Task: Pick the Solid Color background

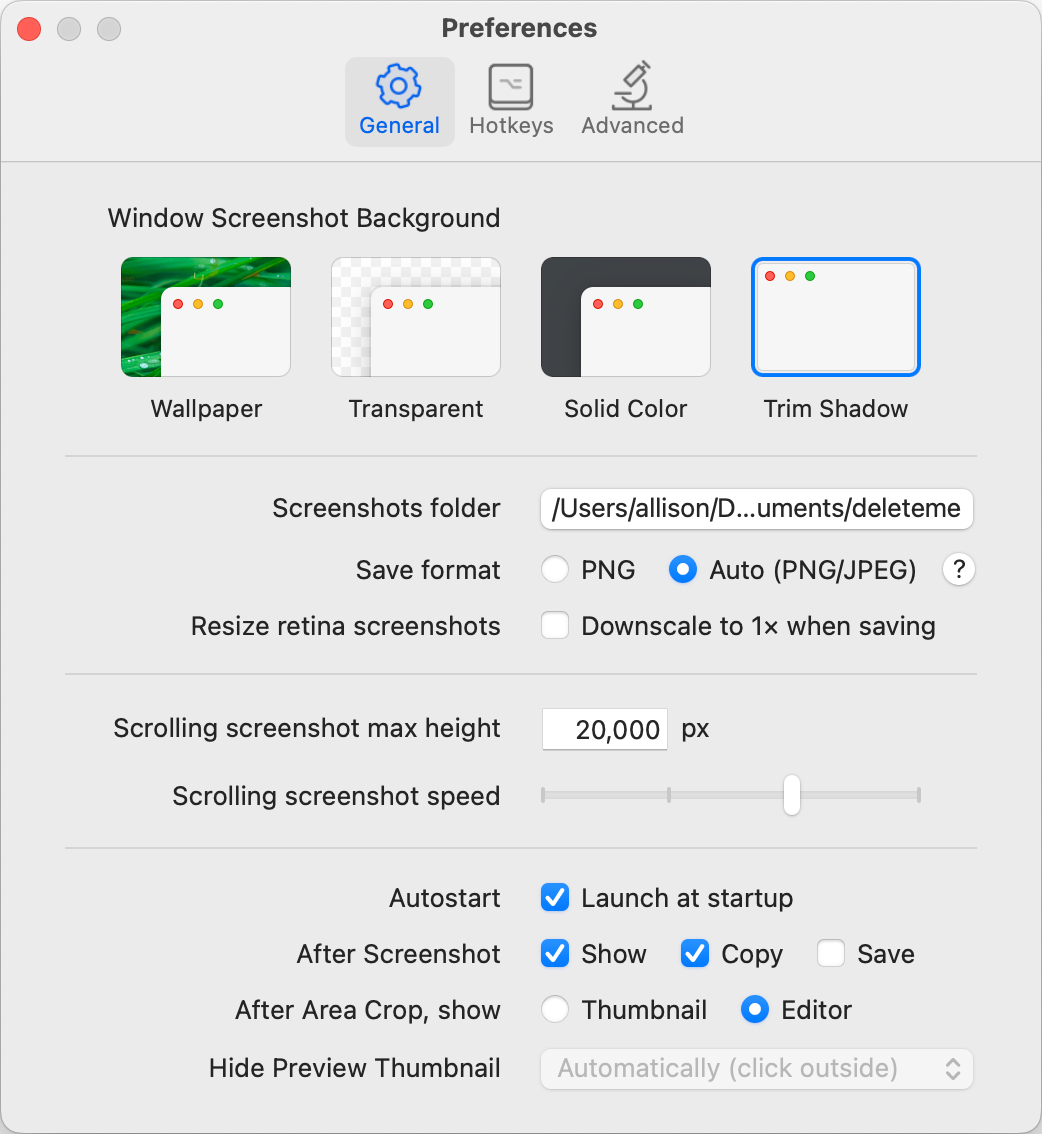Action: tap(626, 317)
